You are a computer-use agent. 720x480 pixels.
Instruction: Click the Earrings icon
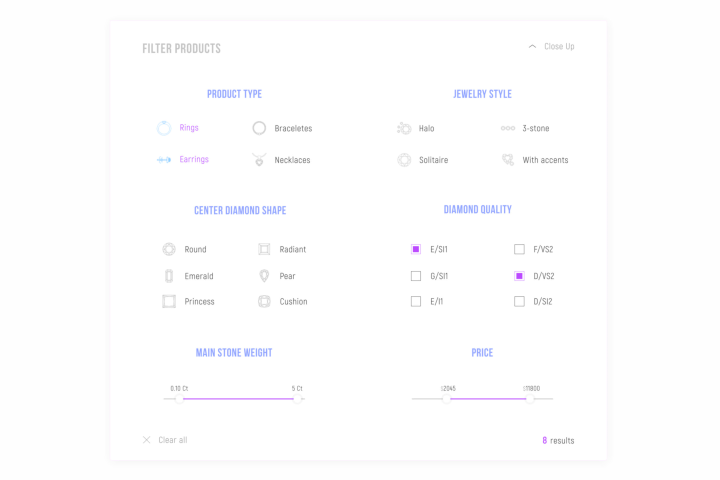[x=164, y=160]
